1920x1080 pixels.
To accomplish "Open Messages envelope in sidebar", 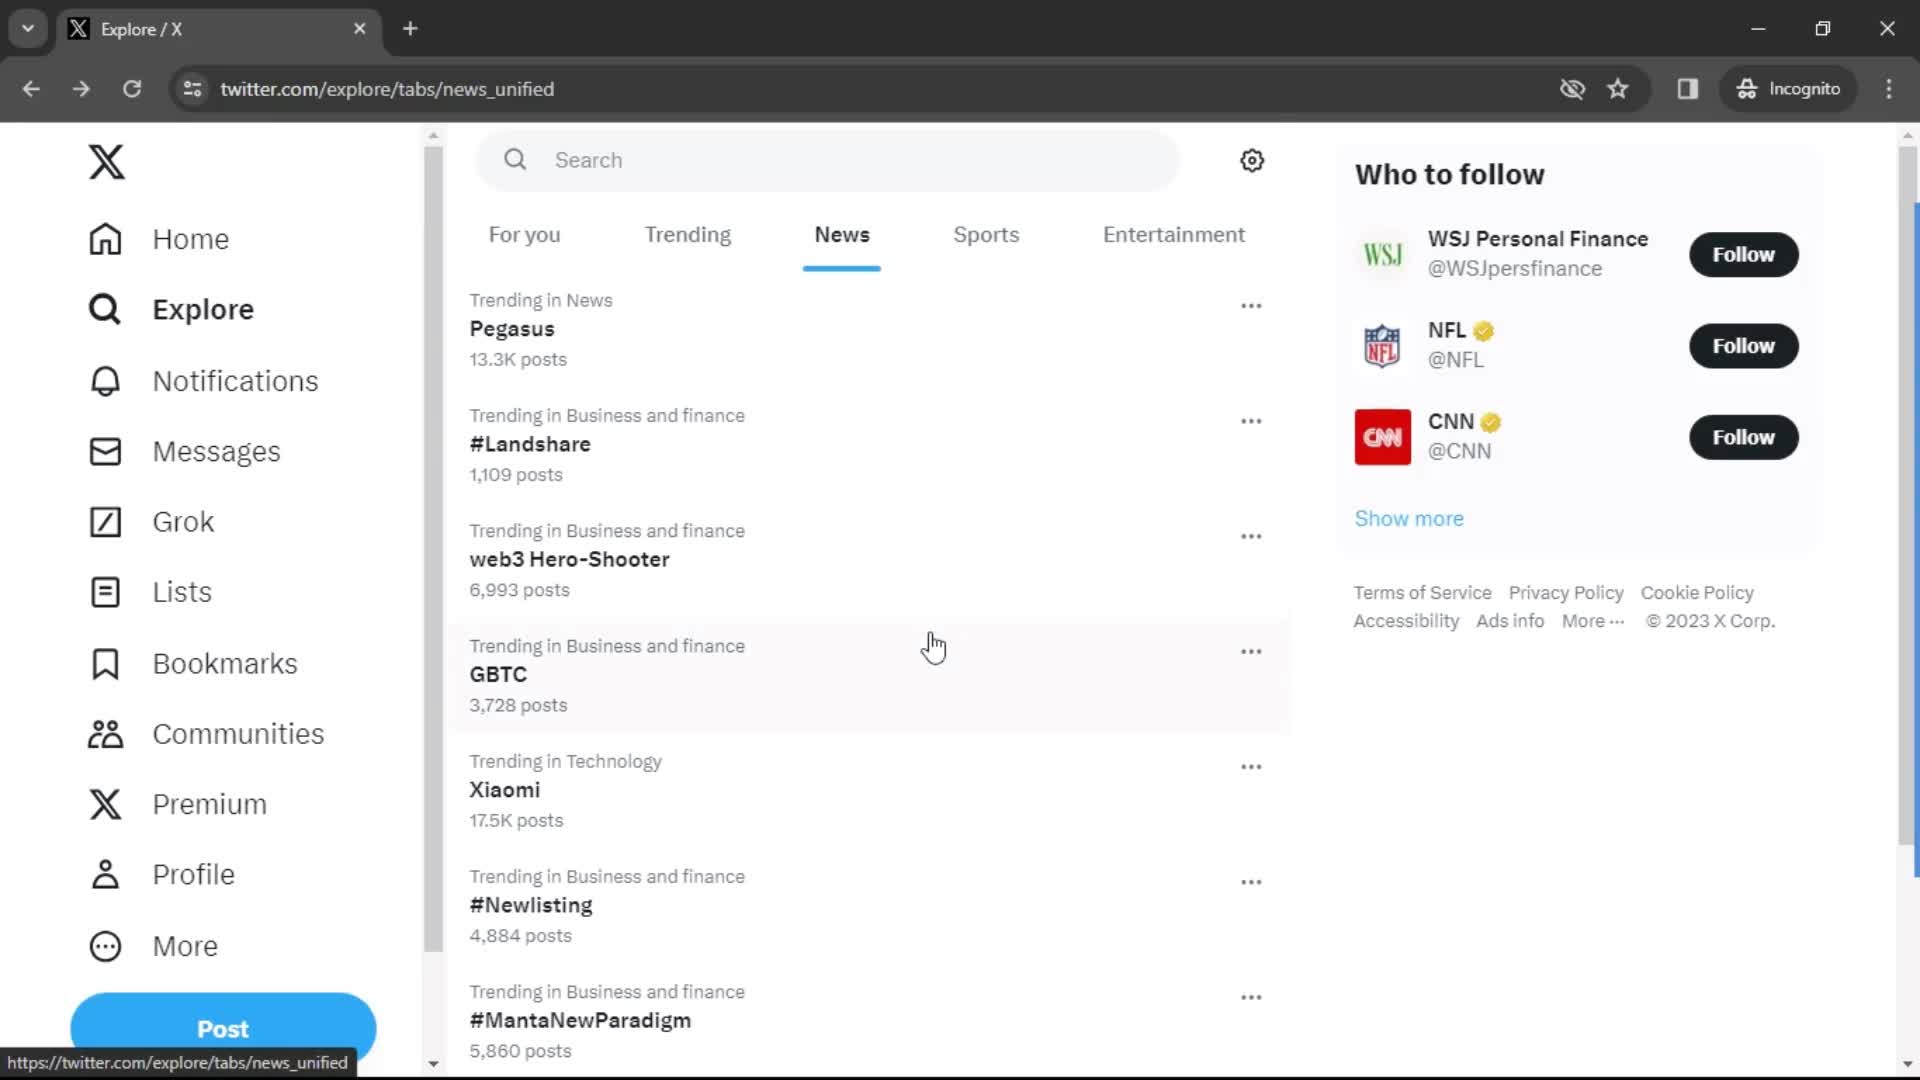I will (184, 452).
